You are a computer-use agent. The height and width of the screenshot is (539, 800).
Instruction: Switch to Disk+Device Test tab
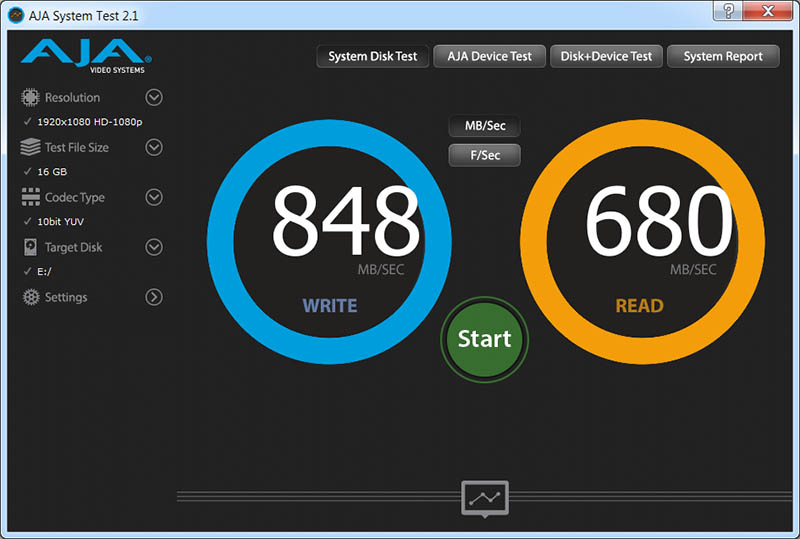pos(606,56)
